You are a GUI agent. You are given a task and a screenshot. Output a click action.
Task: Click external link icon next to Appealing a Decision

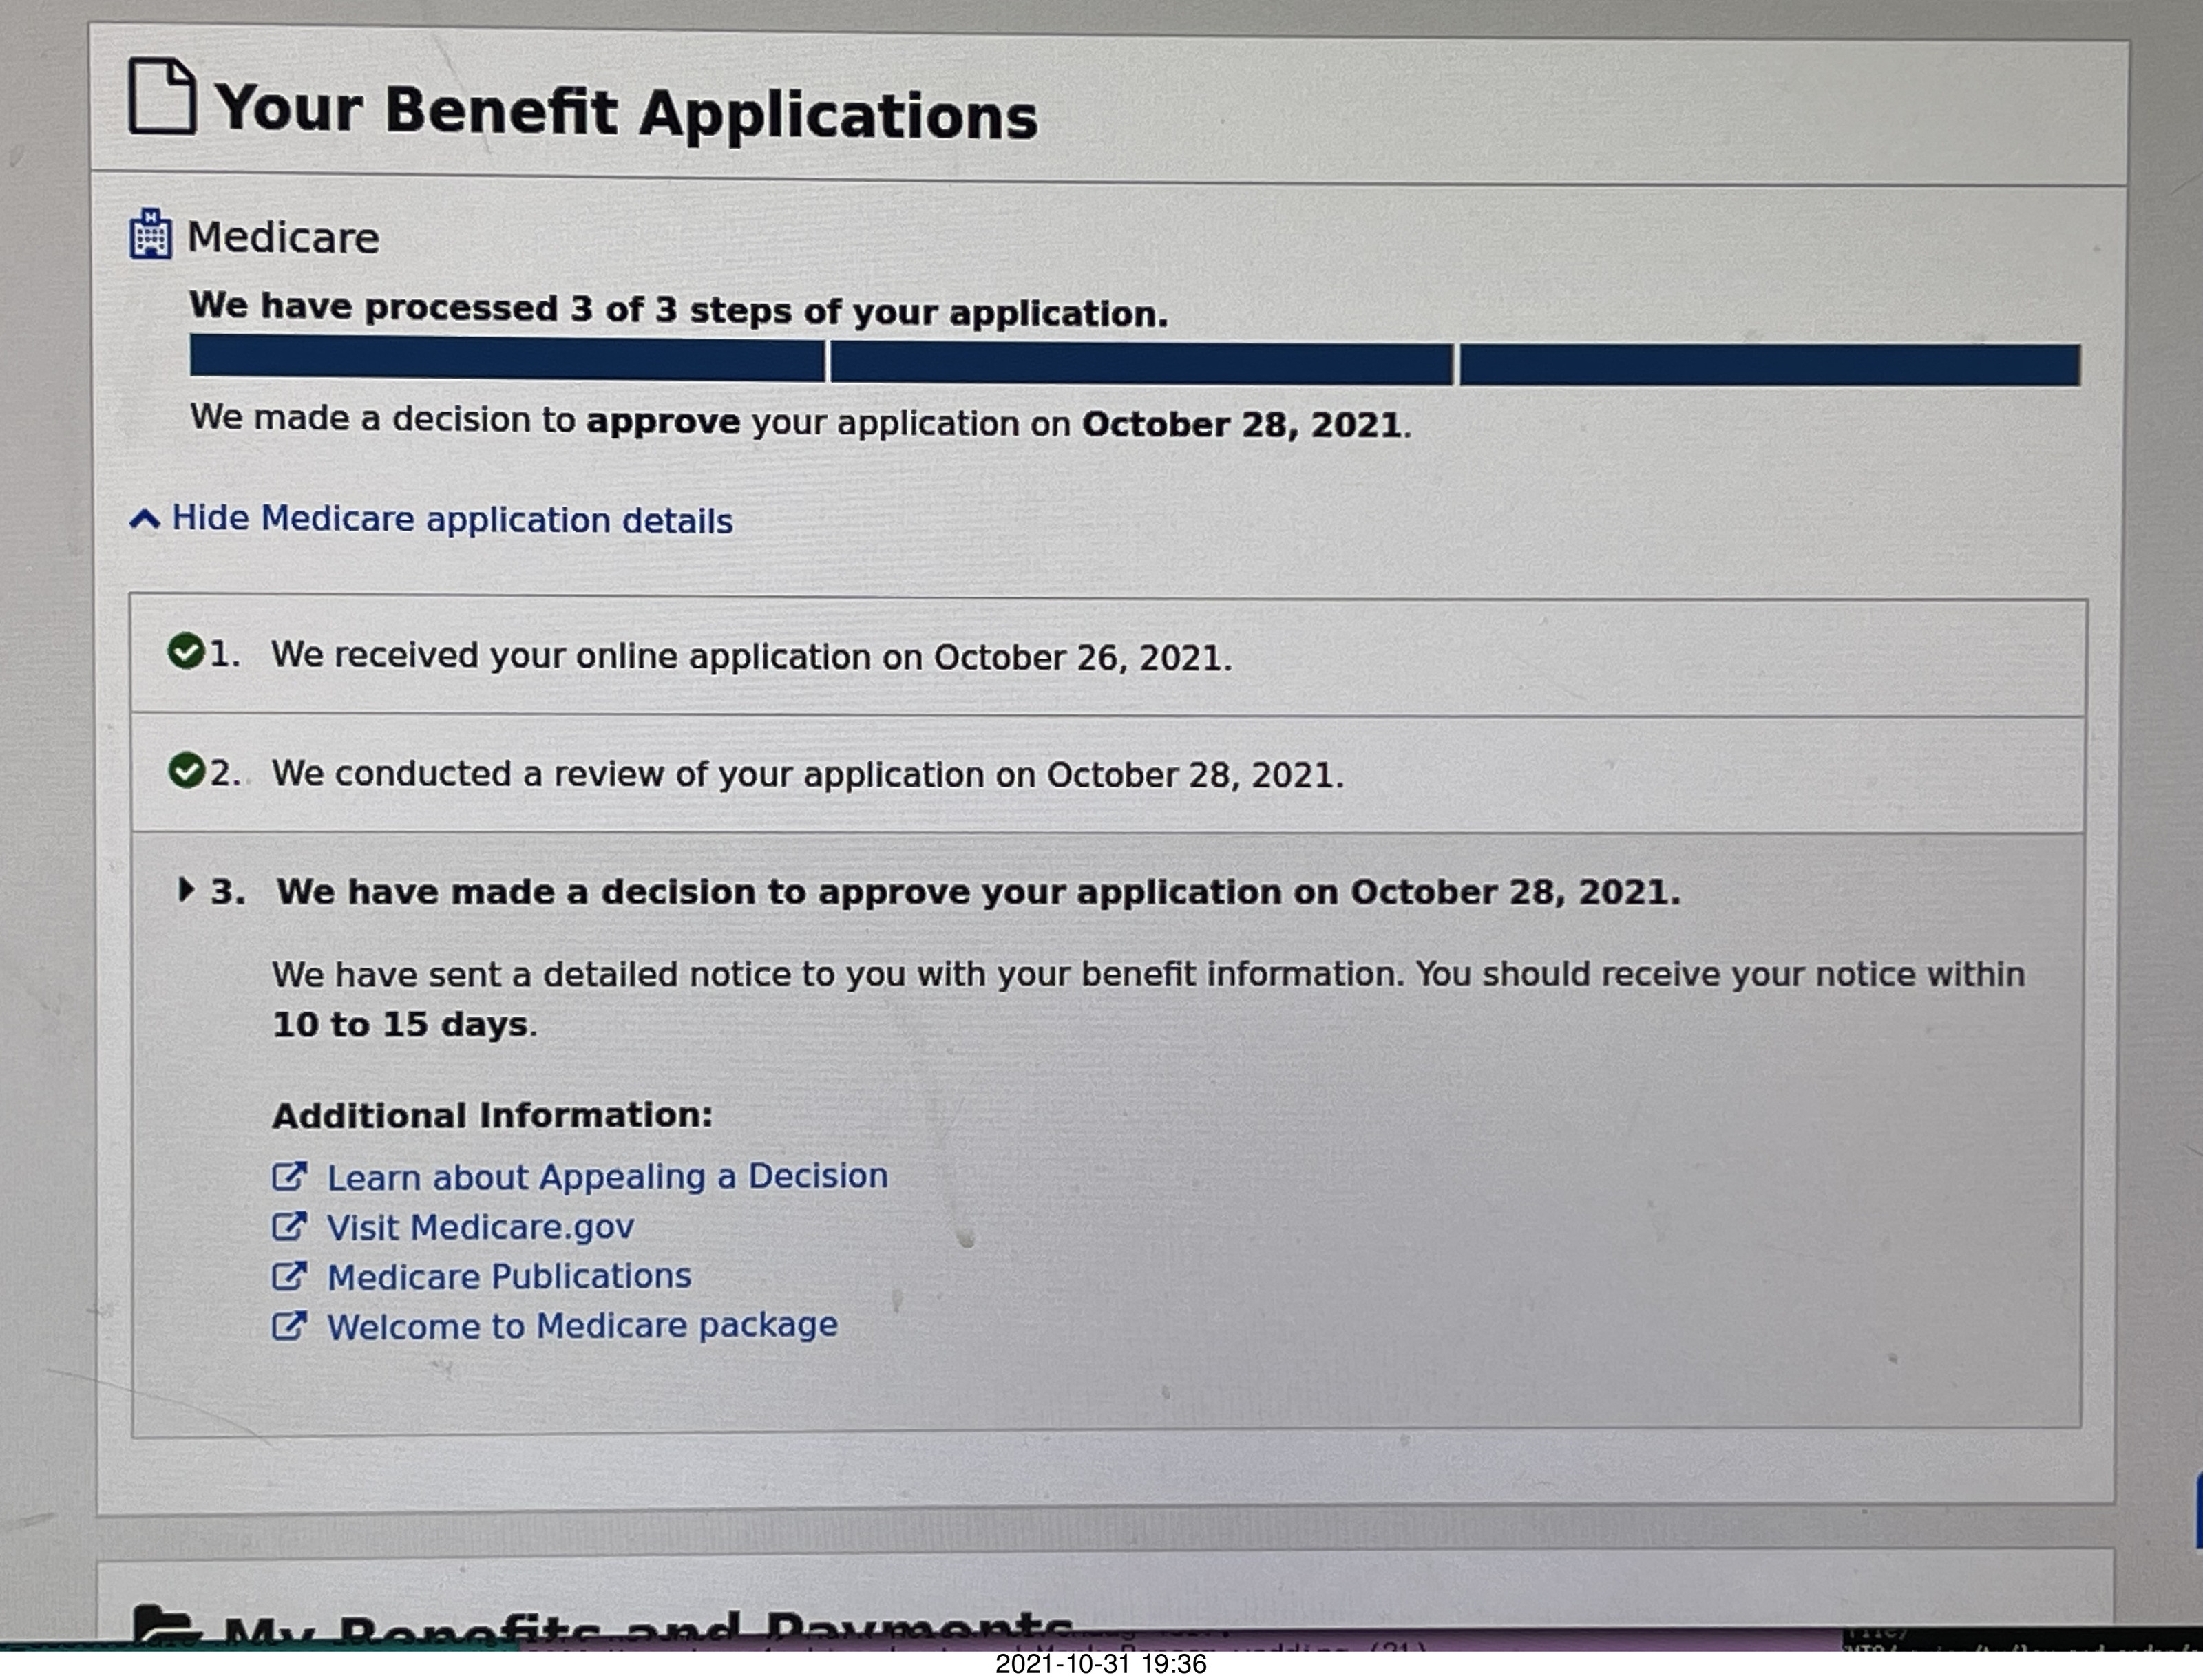click(x=289, y=1176)
